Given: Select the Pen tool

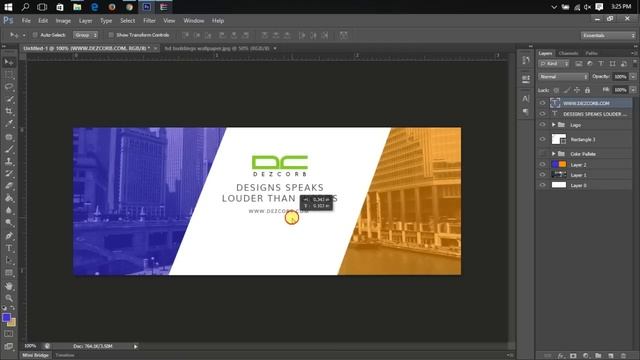Looking at the screenshot, I should point(9,236).
